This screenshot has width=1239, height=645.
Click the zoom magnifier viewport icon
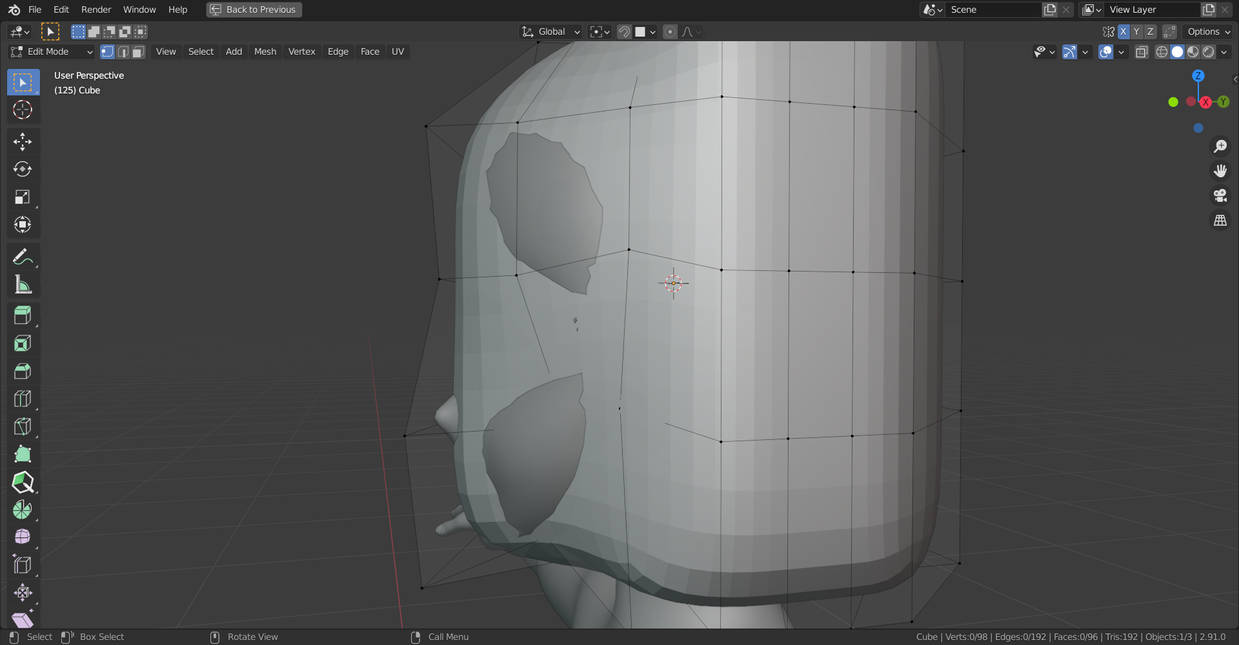click(1220, 147)
